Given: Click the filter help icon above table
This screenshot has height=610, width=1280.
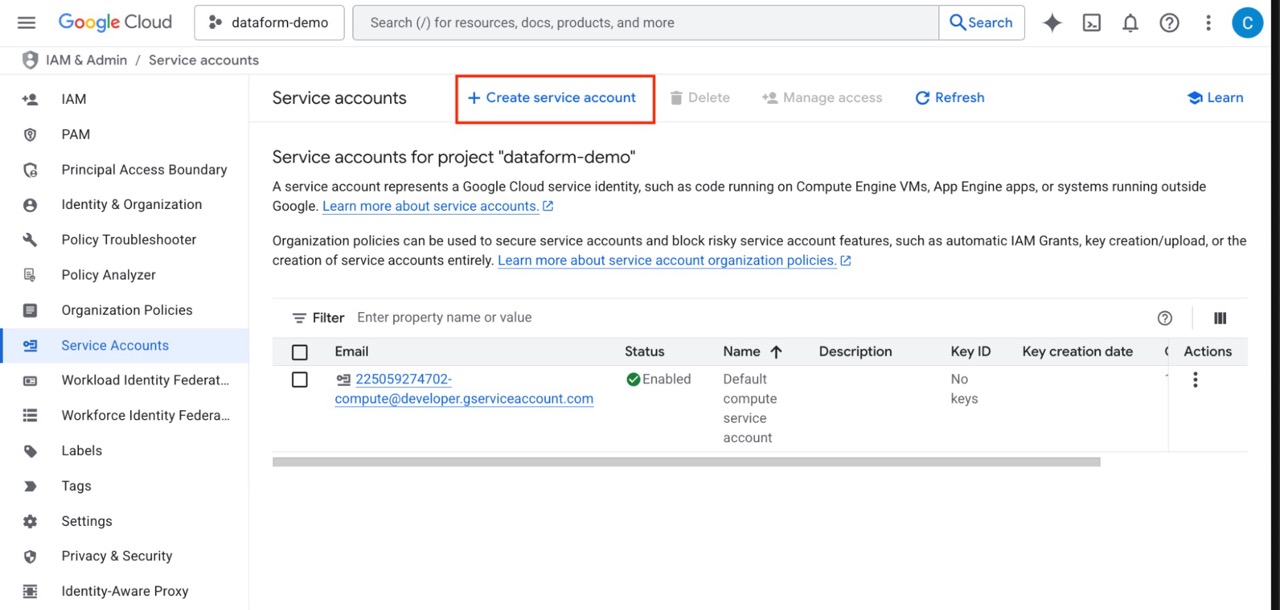Looking at the screenshot, I should pyautogui.click(x=1164, y=318).
